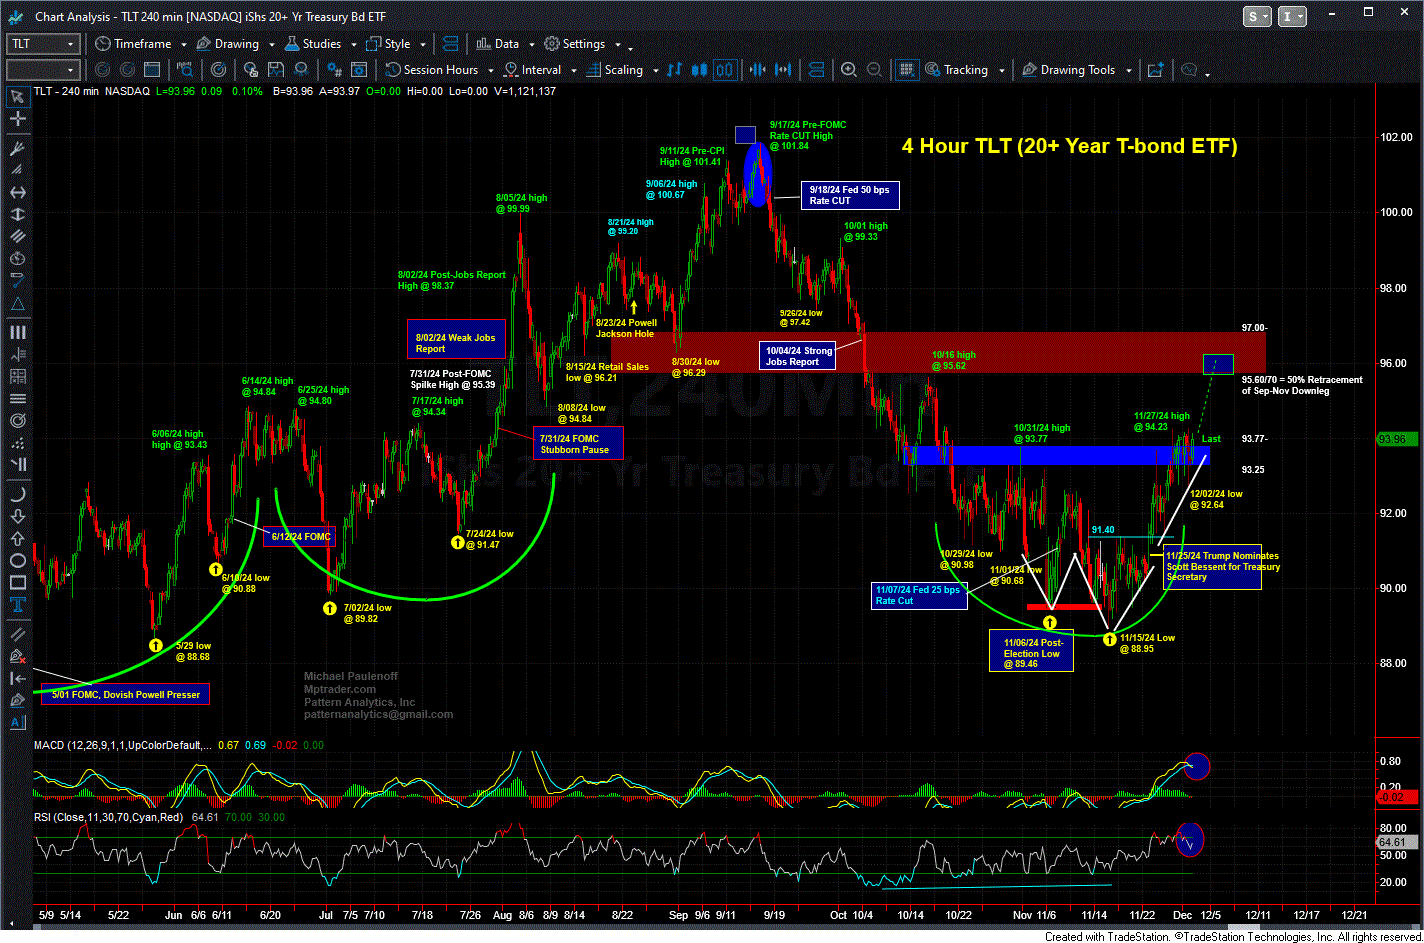Open the Settings menu
Image resolution: width=1424 pixels, height=943 pixels.
click(x=575, y=44)
